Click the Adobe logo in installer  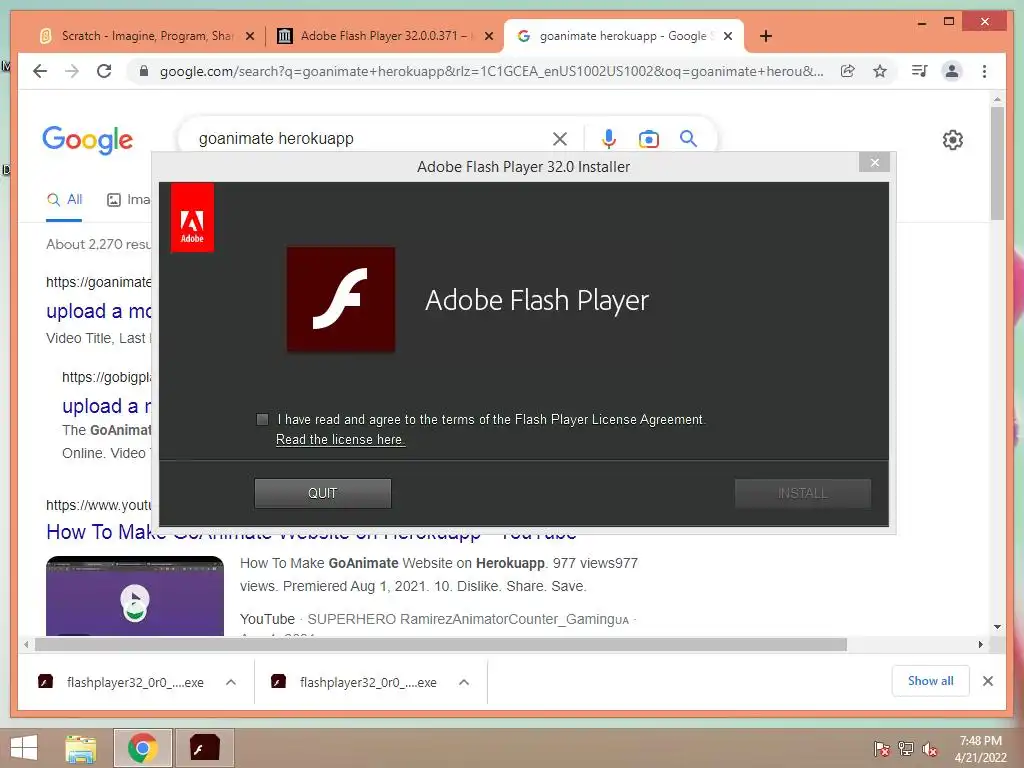[x=192, y=217]
